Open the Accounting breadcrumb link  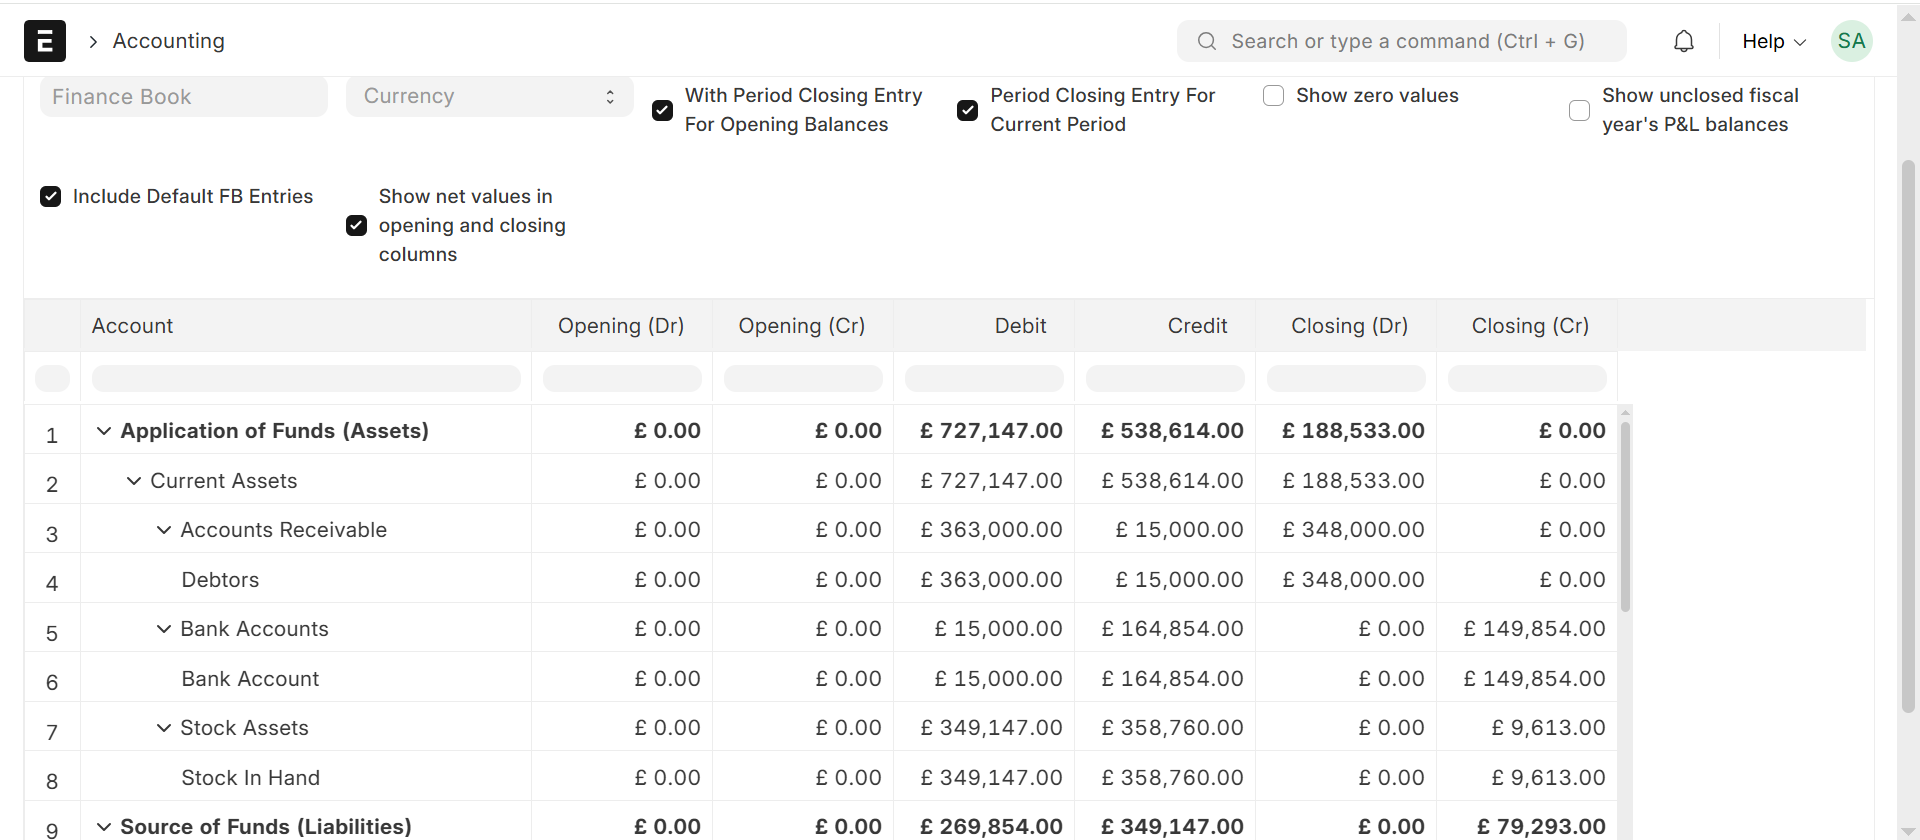point(168,41)
